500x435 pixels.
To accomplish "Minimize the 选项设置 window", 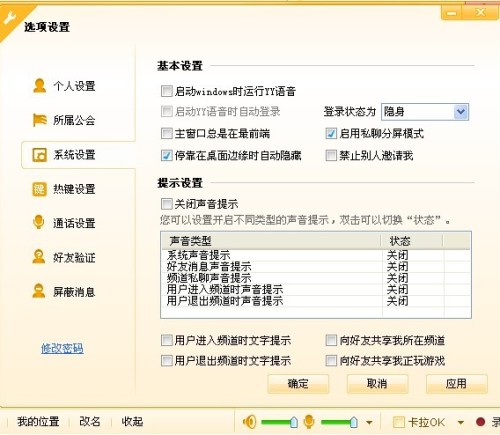I will pos(452,13).
